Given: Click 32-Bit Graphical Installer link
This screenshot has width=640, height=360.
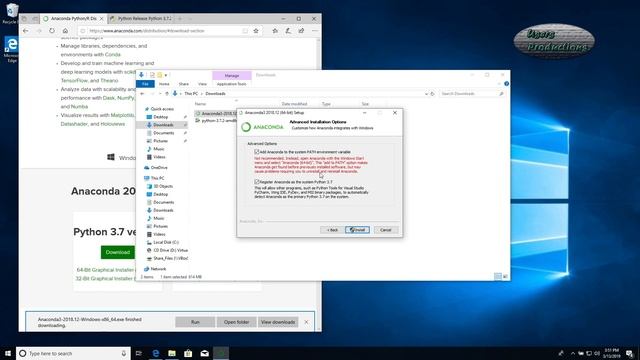Looking at the screenshot, I should tap(105, 278).
